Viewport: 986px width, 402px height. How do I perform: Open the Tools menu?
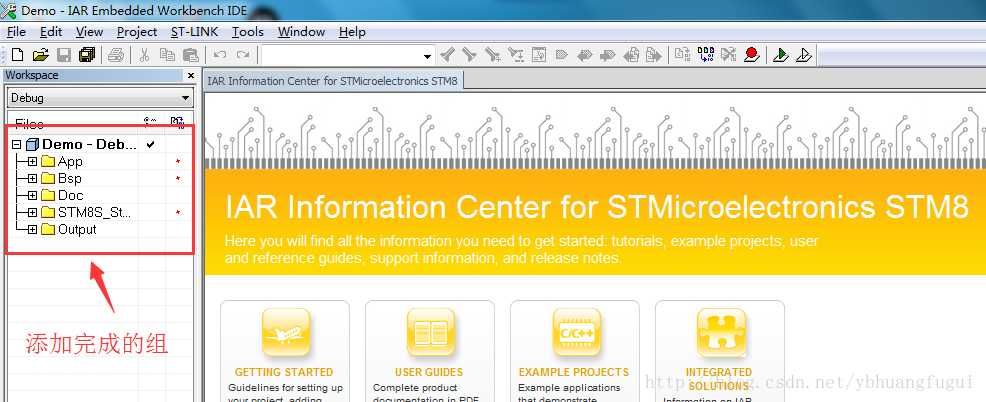(x=248, y=31)
